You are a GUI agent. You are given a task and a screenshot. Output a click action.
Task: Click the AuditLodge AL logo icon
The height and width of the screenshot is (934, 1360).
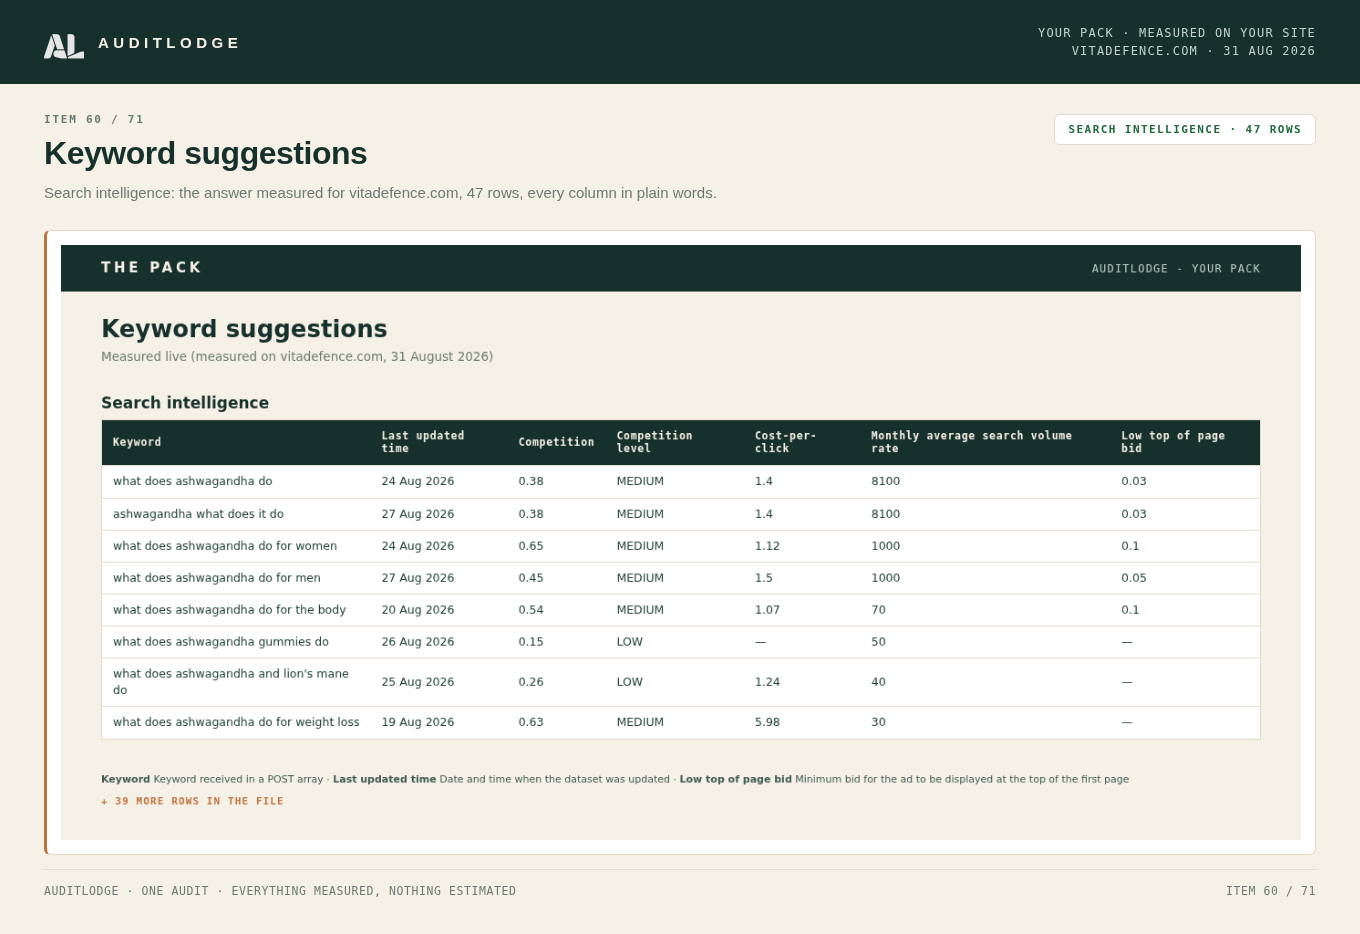click(x=64, y=45)
